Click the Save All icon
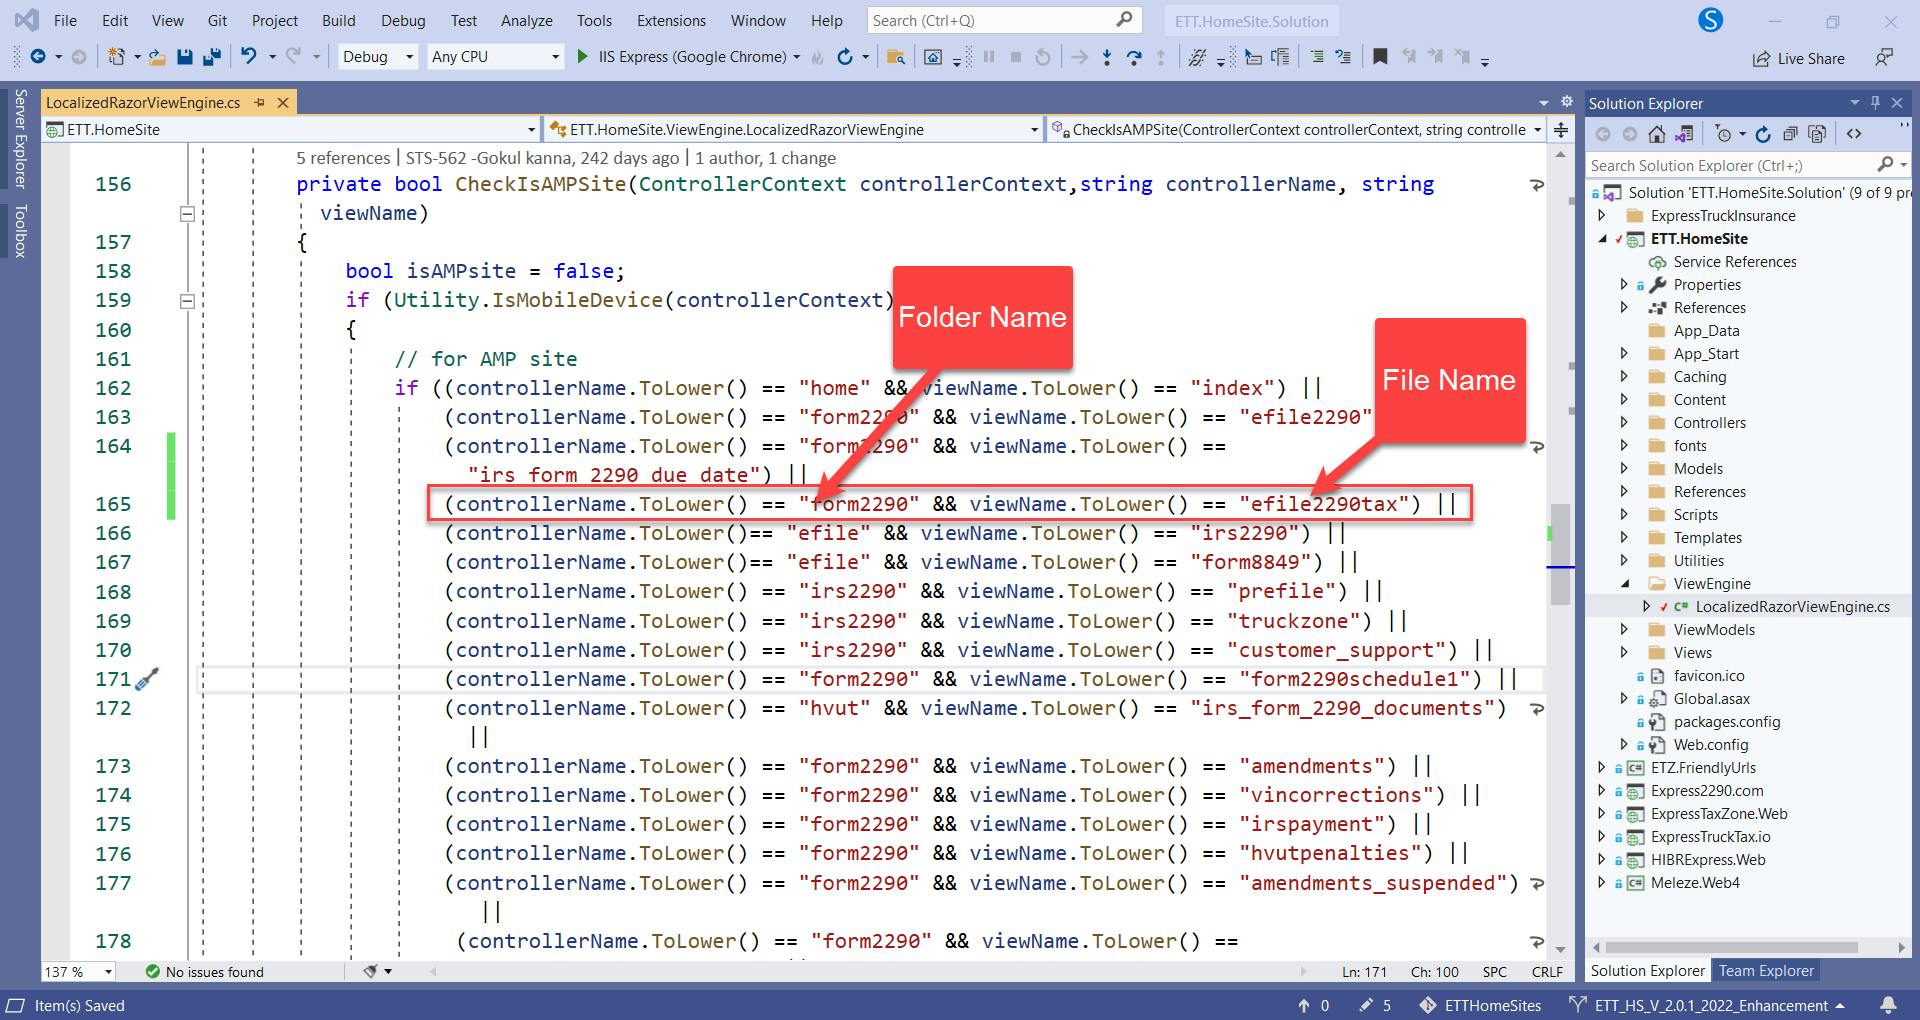1920x1020 pixels. [x=211, y=57]
